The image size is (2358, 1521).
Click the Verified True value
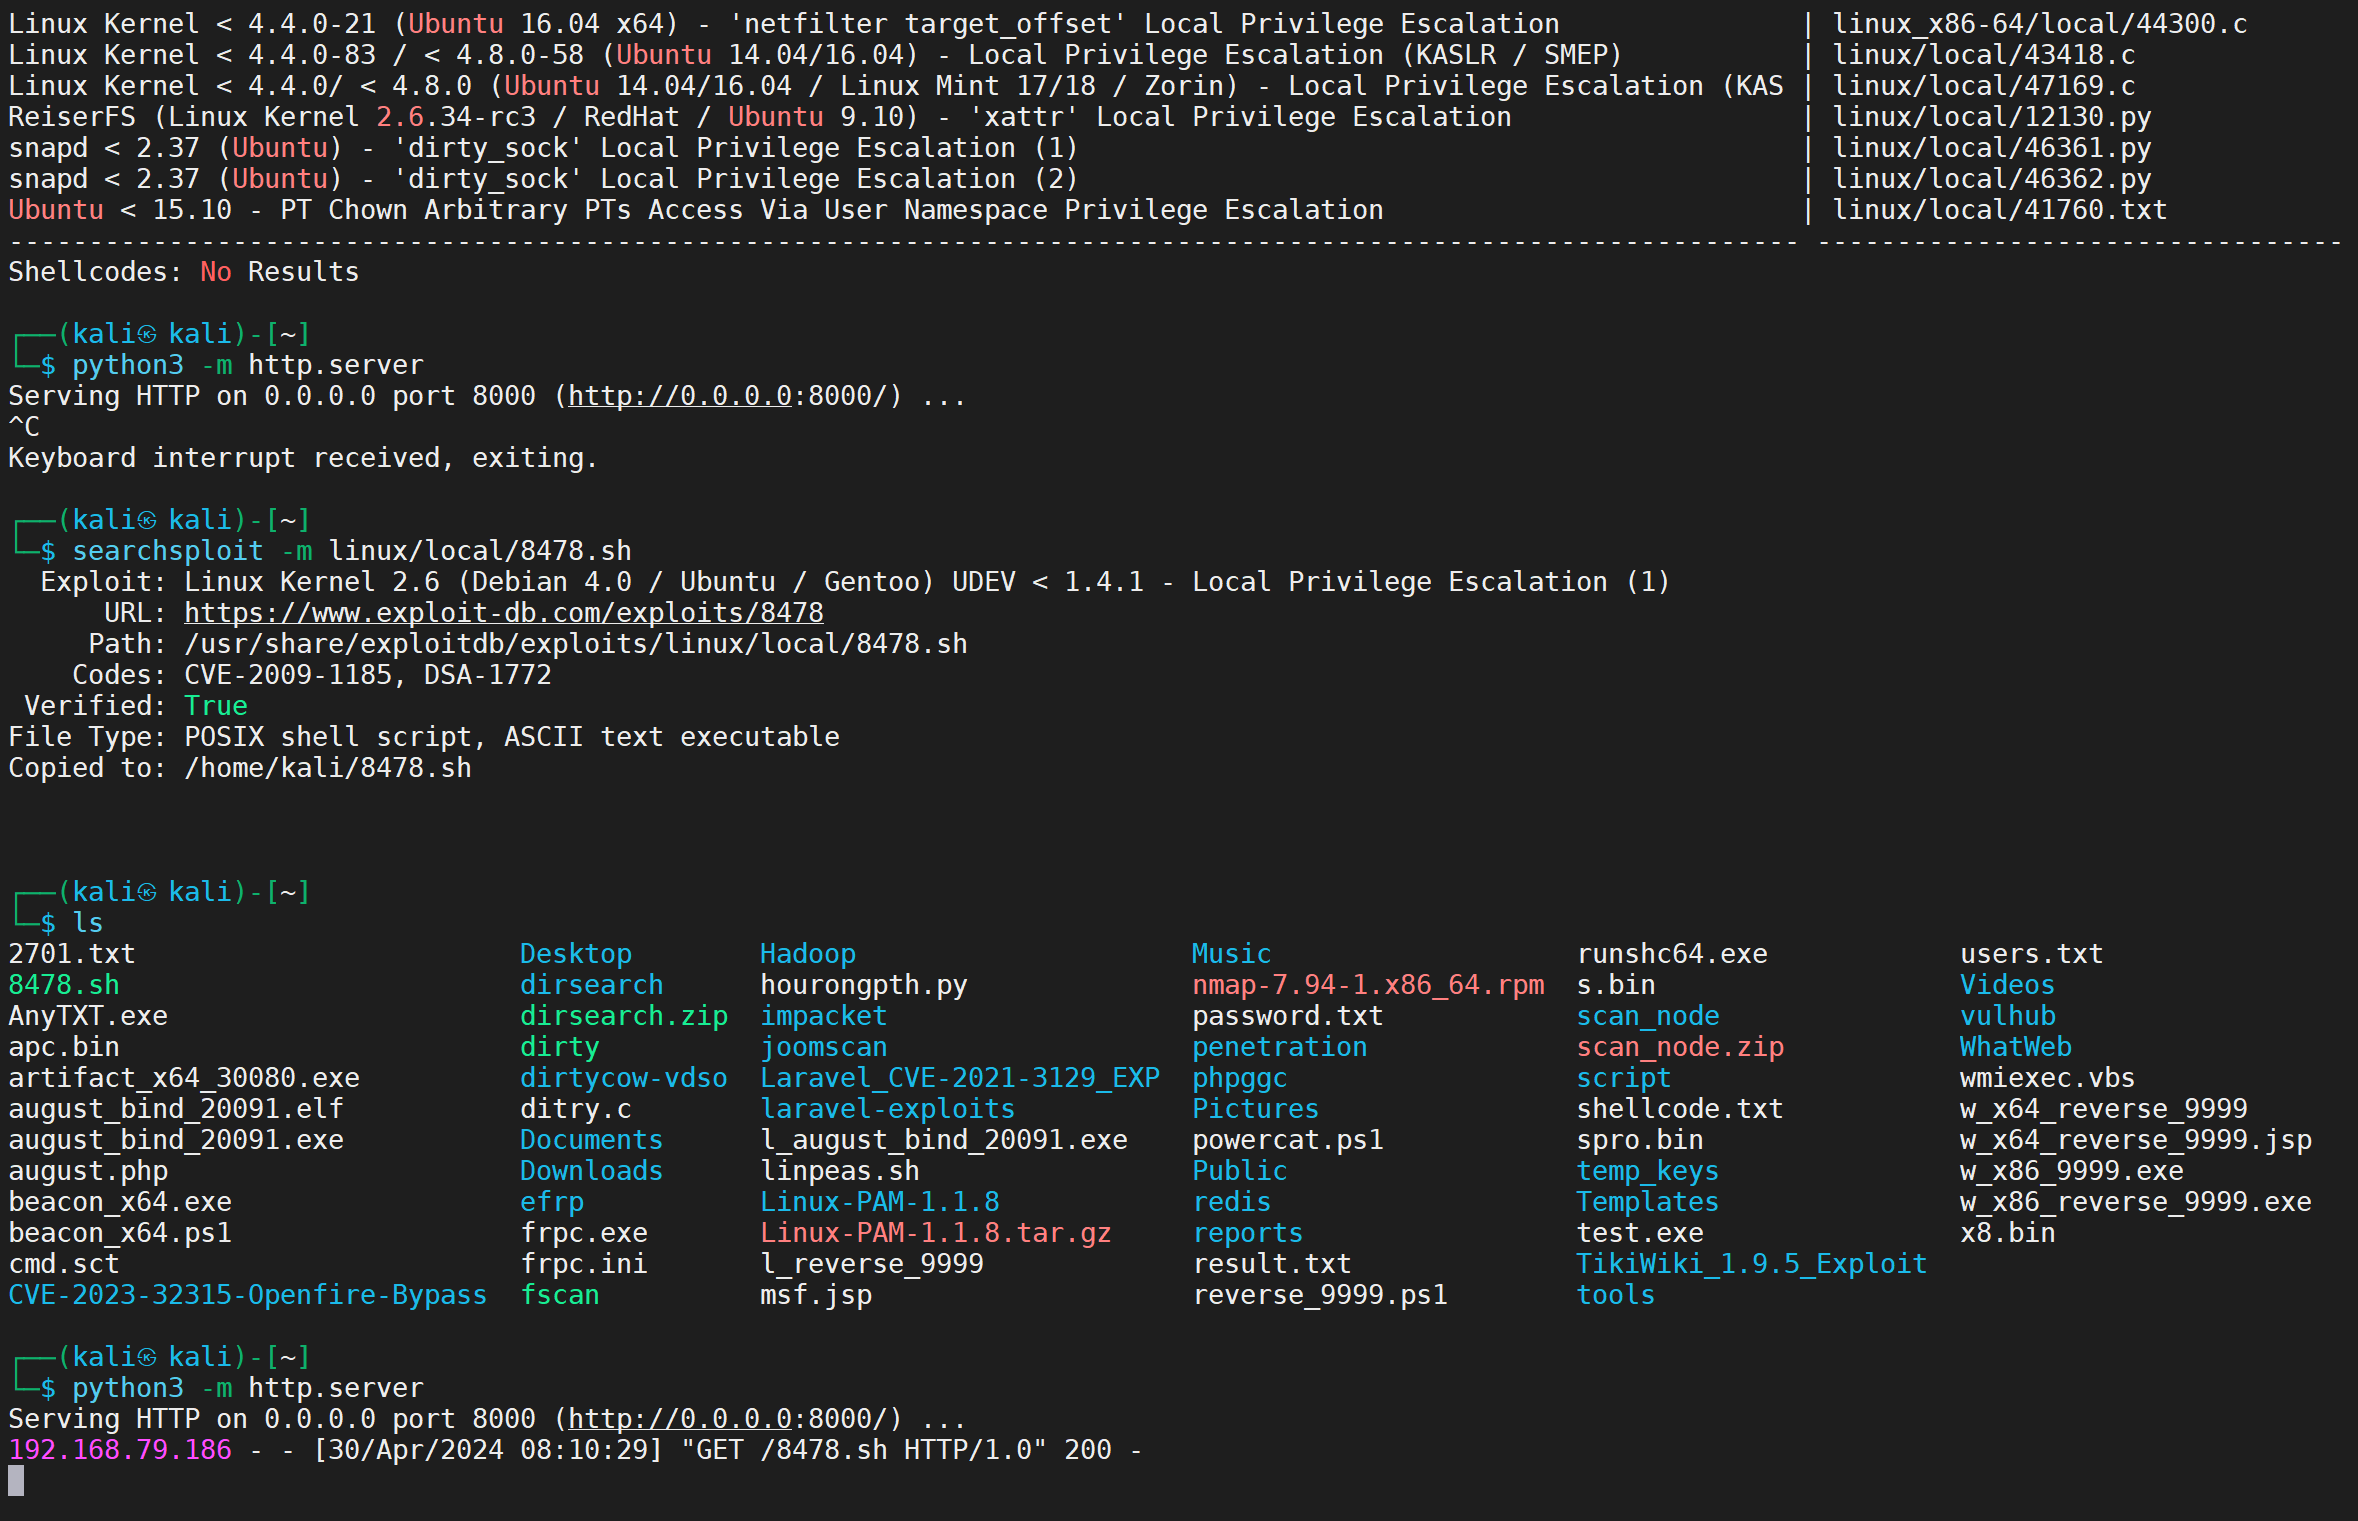[215, 706]
